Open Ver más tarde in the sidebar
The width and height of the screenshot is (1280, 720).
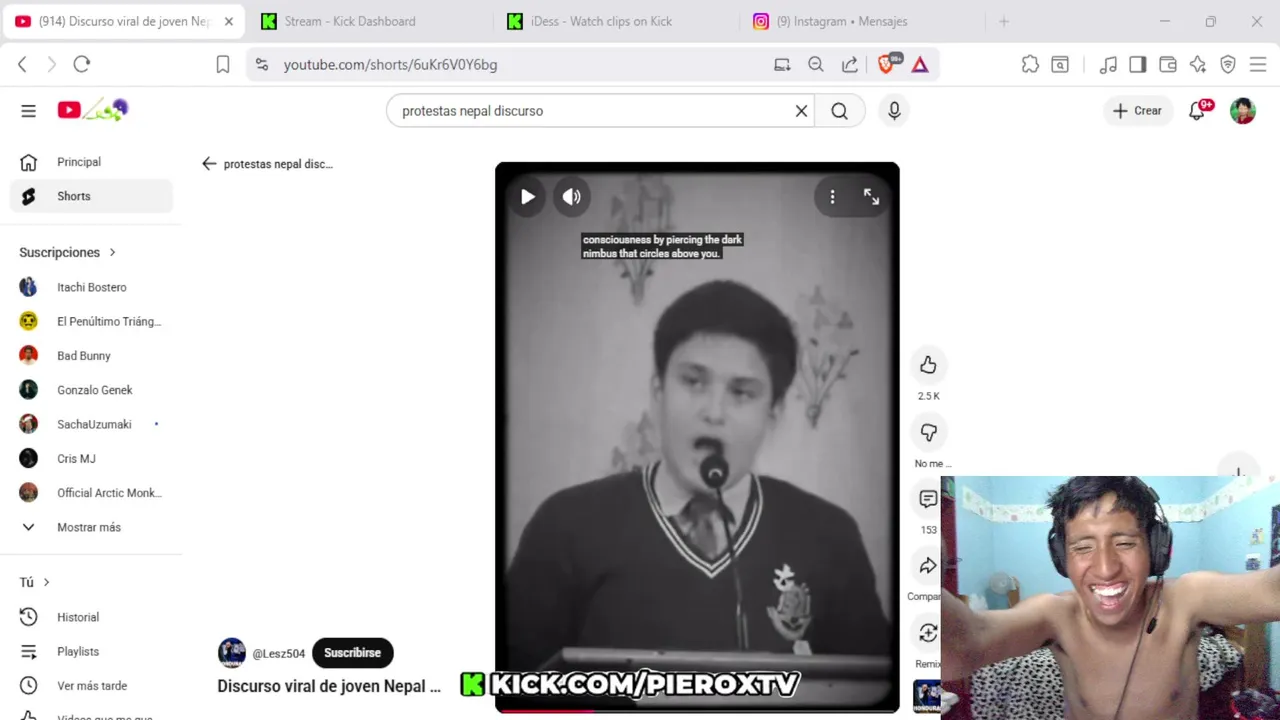91,686
